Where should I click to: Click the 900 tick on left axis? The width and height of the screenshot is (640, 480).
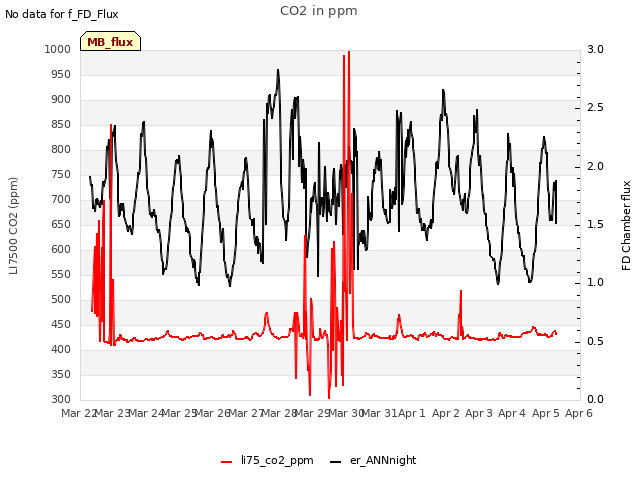(61, 100)
